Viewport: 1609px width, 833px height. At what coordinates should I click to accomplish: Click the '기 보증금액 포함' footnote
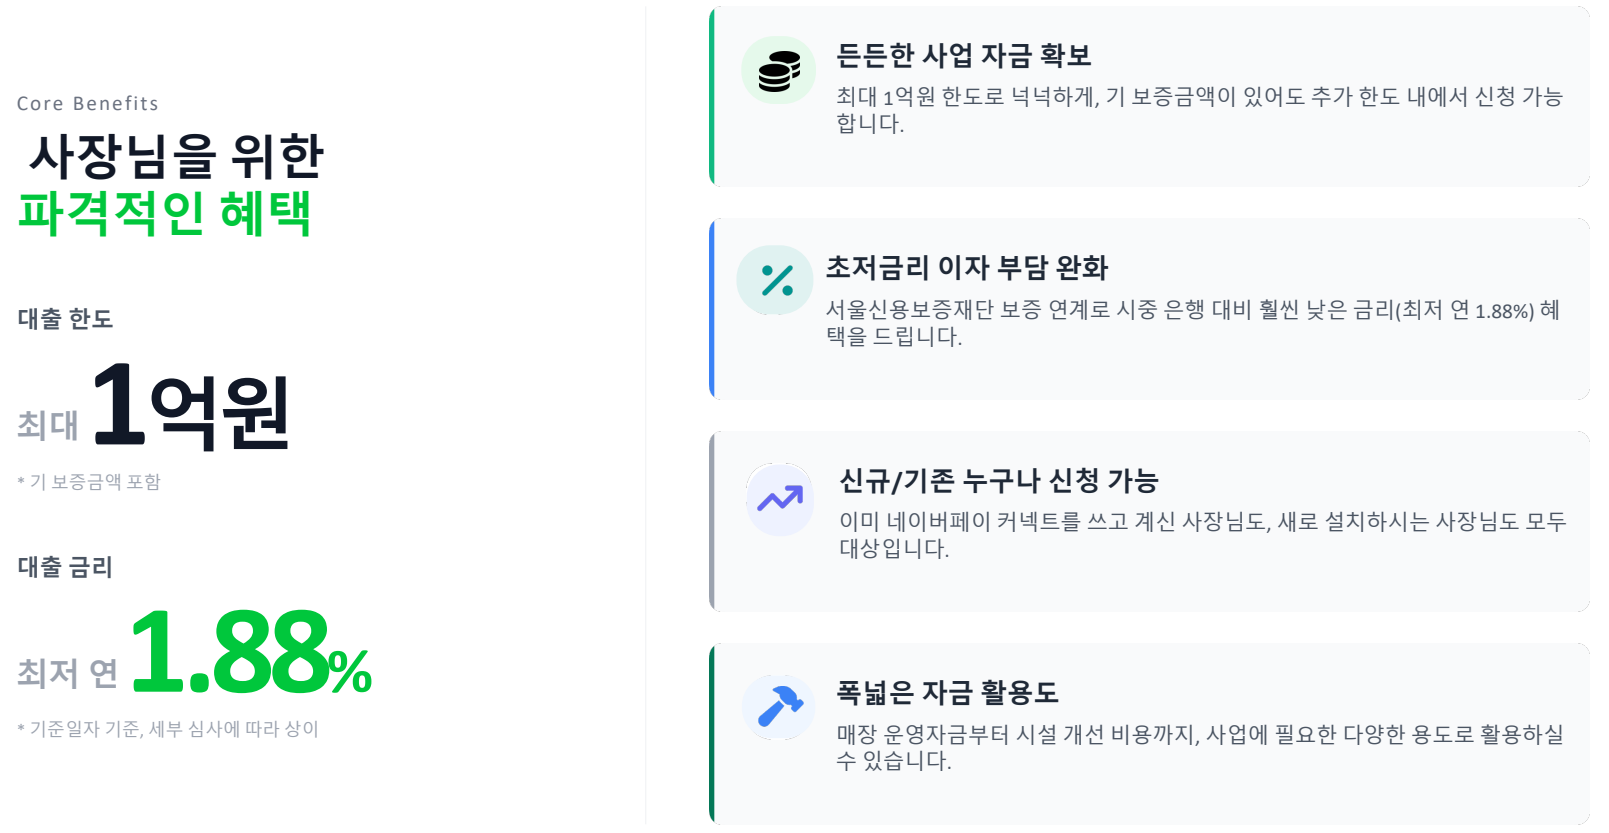coord(90,482)
